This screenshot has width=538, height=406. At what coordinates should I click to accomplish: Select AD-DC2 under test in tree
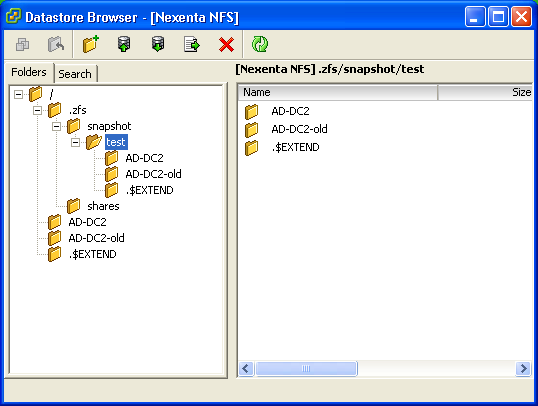(x=144, y=158)
